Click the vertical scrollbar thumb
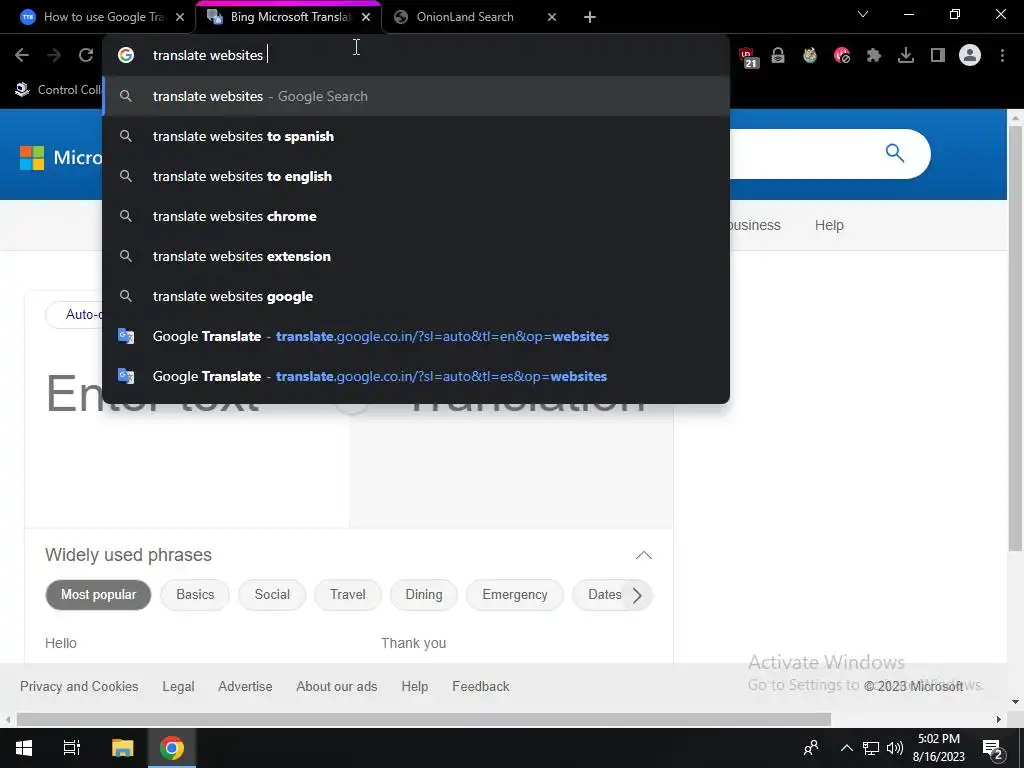1024x768 pixels. [x=1015, y=339]
